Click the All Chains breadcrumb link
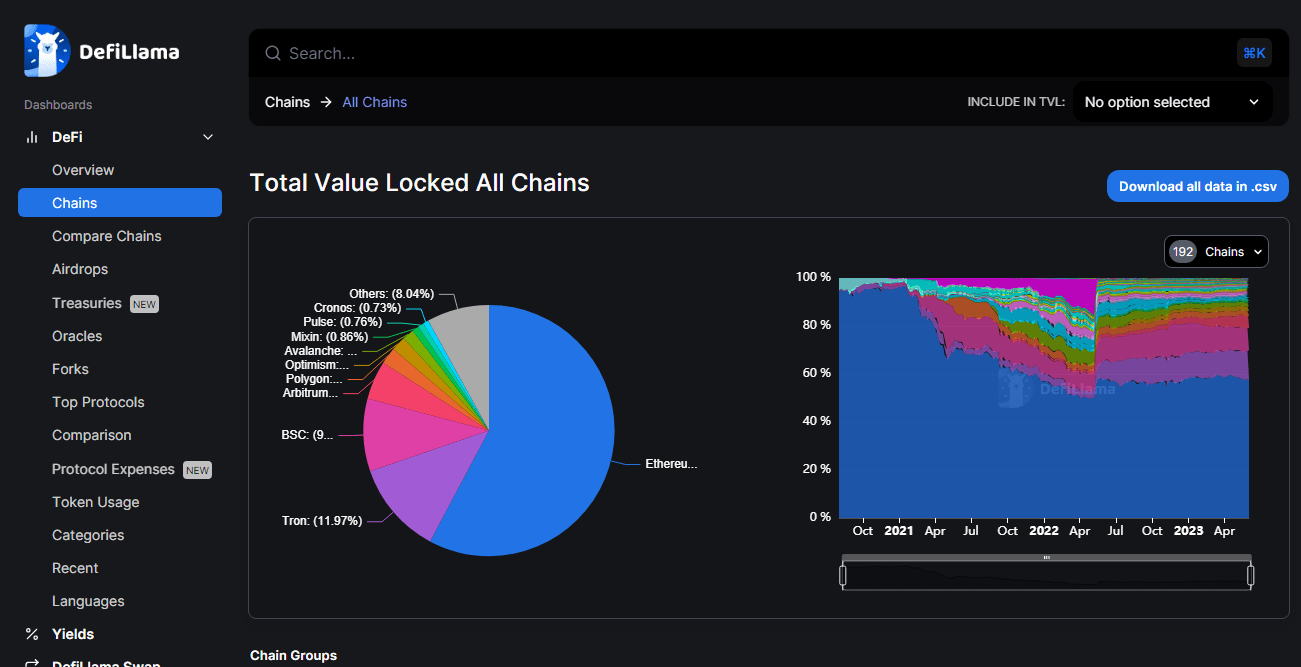This screenshot has width=1301, height=667. [375, 102]
